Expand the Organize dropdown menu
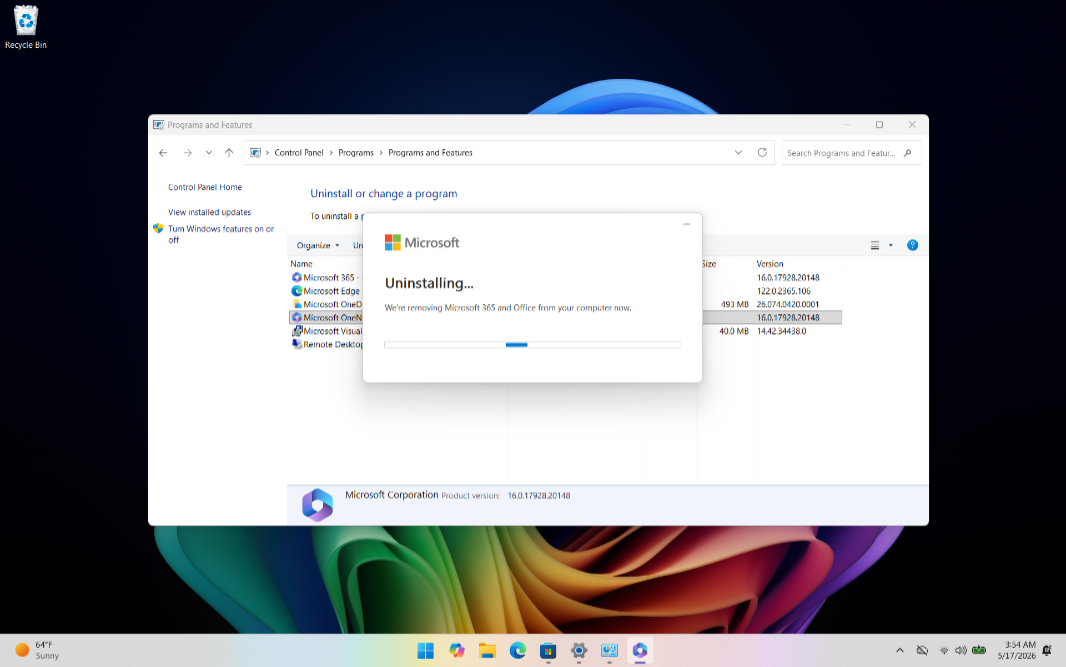The width and height of the screenshot is (1066, 667). coord(317,245)
